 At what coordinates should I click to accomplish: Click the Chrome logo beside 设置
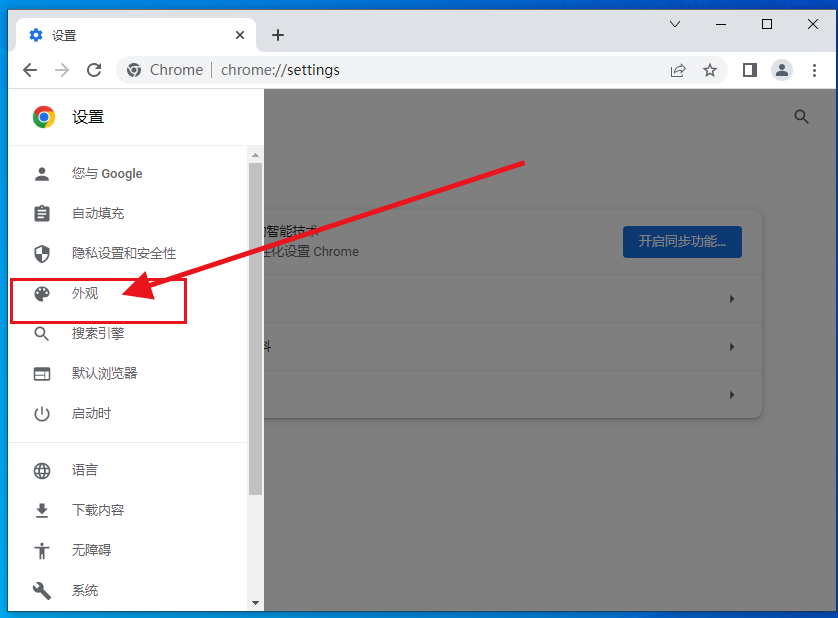(x=44, y=117)
